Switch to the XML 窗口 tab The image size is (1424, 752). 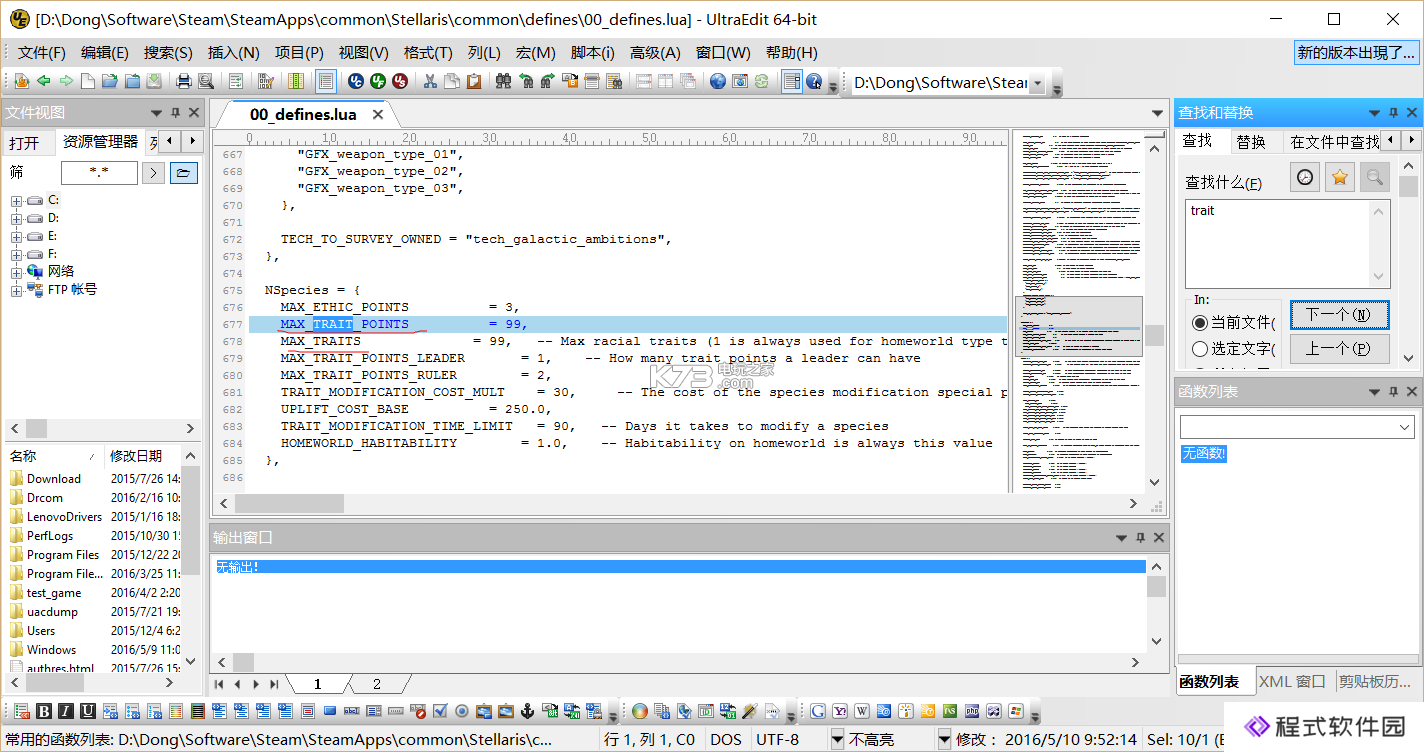[1292, 682]
